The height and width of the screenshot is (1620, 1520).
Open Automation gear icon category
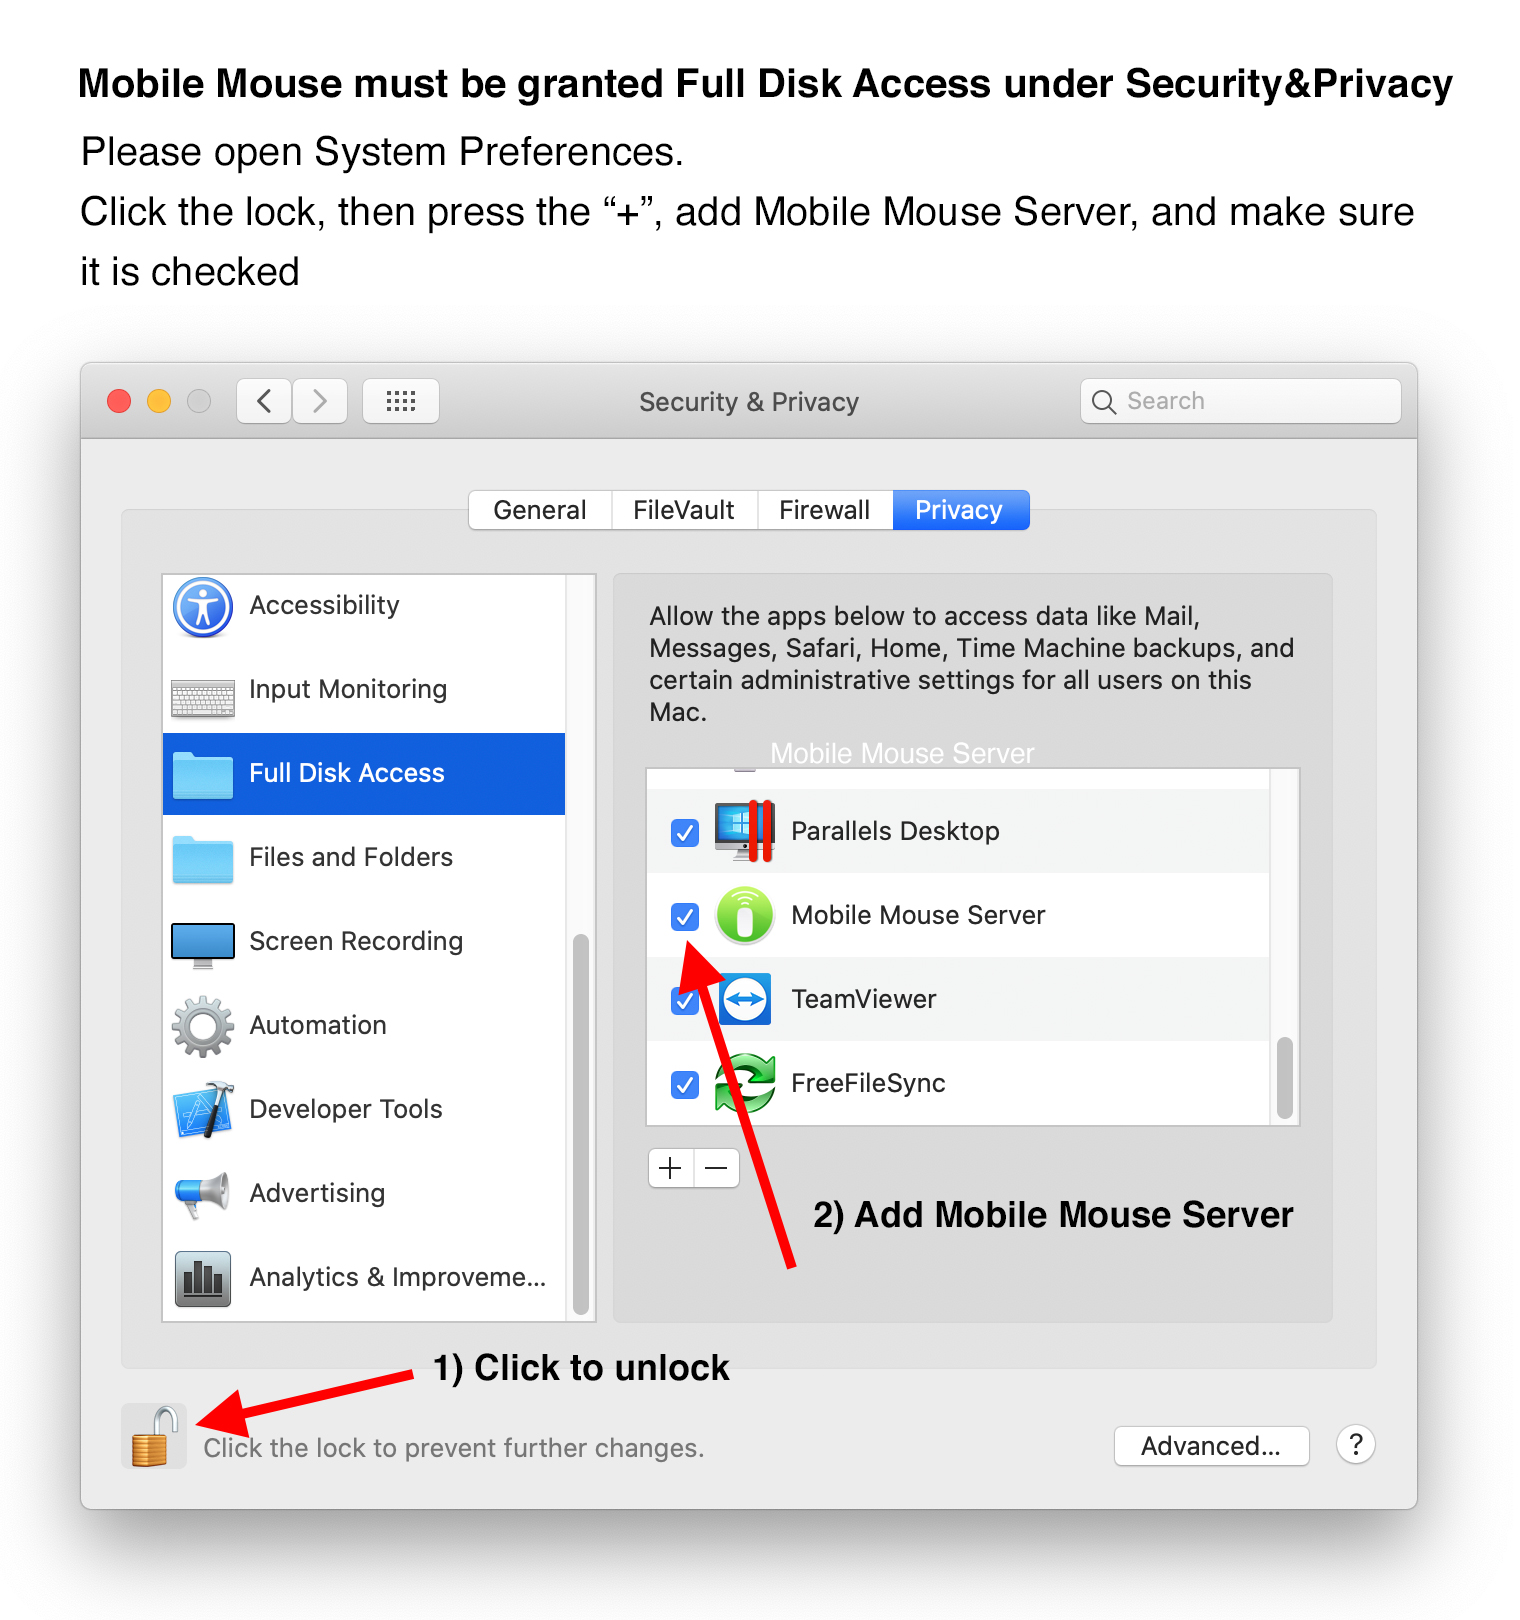click(203, 1026)
